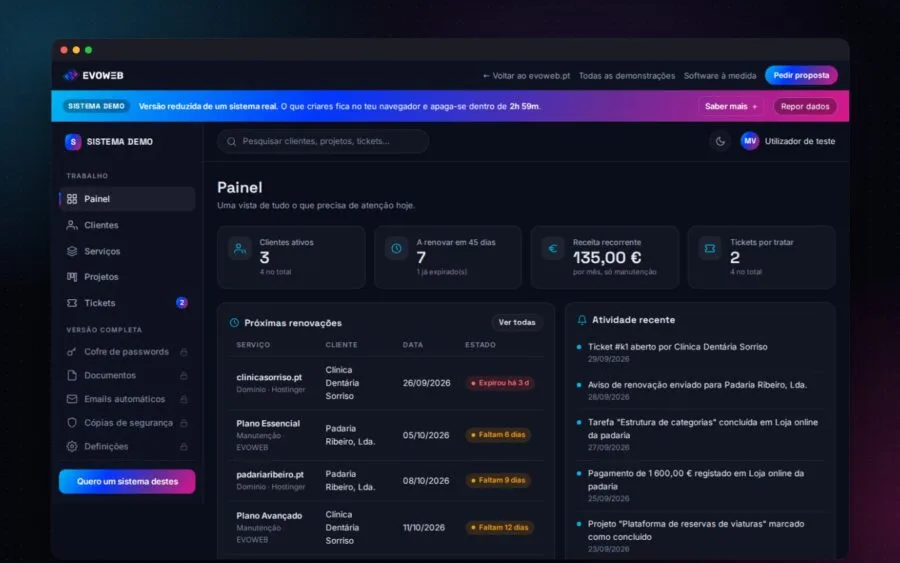This screenshot has height=563, width=900.
Task: Click lock icon beside Cópias de segurança
Action: 184,423
